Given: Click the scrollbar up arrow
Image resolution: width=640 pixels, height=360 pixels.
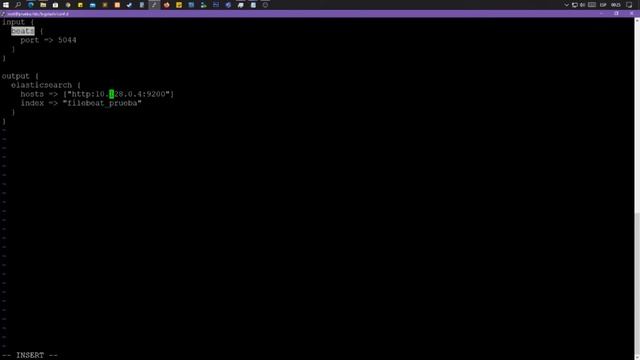Looking at the screenshot, I should pyautogui.click(x=637, y=20).
